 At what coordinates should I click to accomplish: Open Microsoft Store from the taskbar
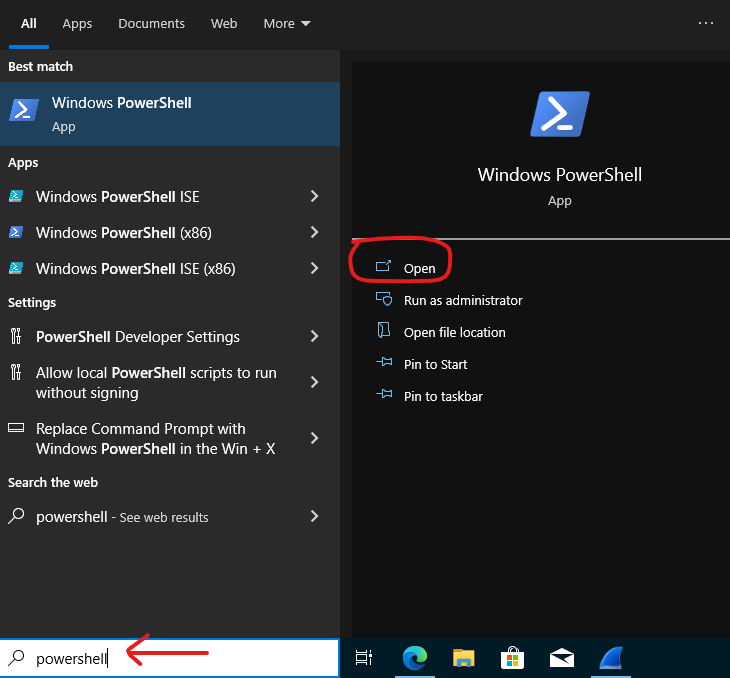513,658
